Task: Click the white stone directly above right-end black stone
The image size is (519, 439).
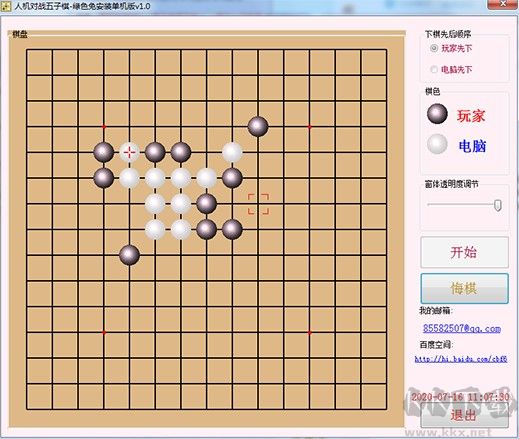Action: click(232, 152)
